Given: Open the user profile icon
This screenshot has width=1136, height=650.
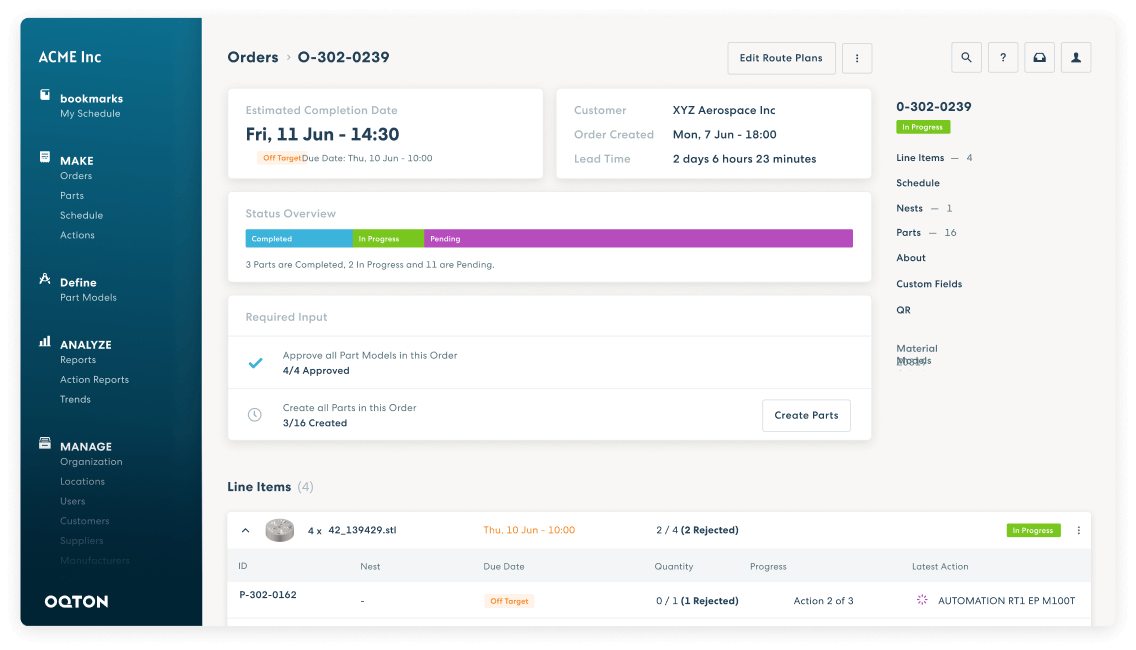Looking at the screenshot, I should pos(1076,58).
